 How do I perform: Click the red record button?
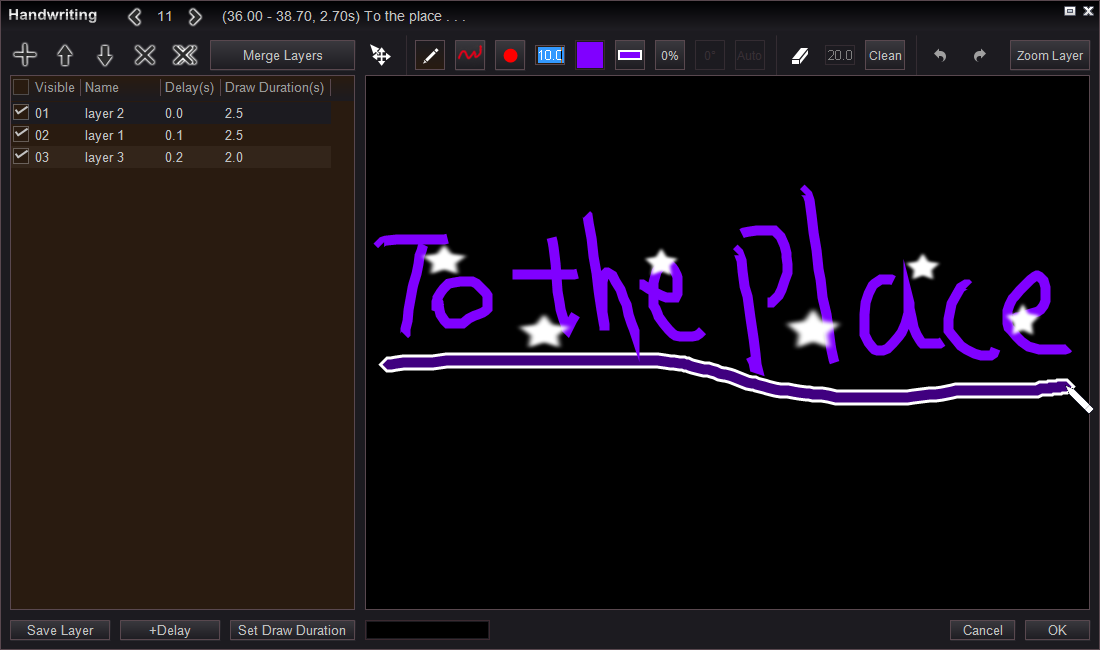[510, 55]
